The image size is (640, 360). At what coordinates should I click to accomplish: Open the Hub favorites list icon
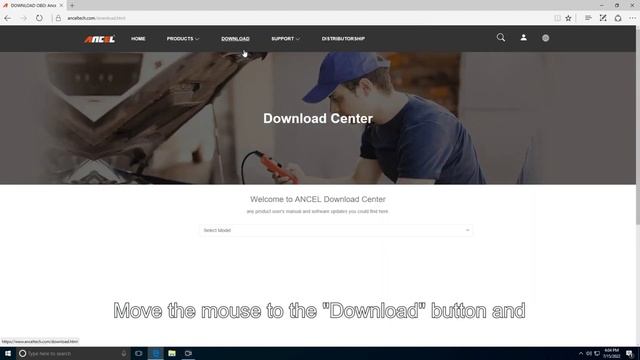[588, 18]
